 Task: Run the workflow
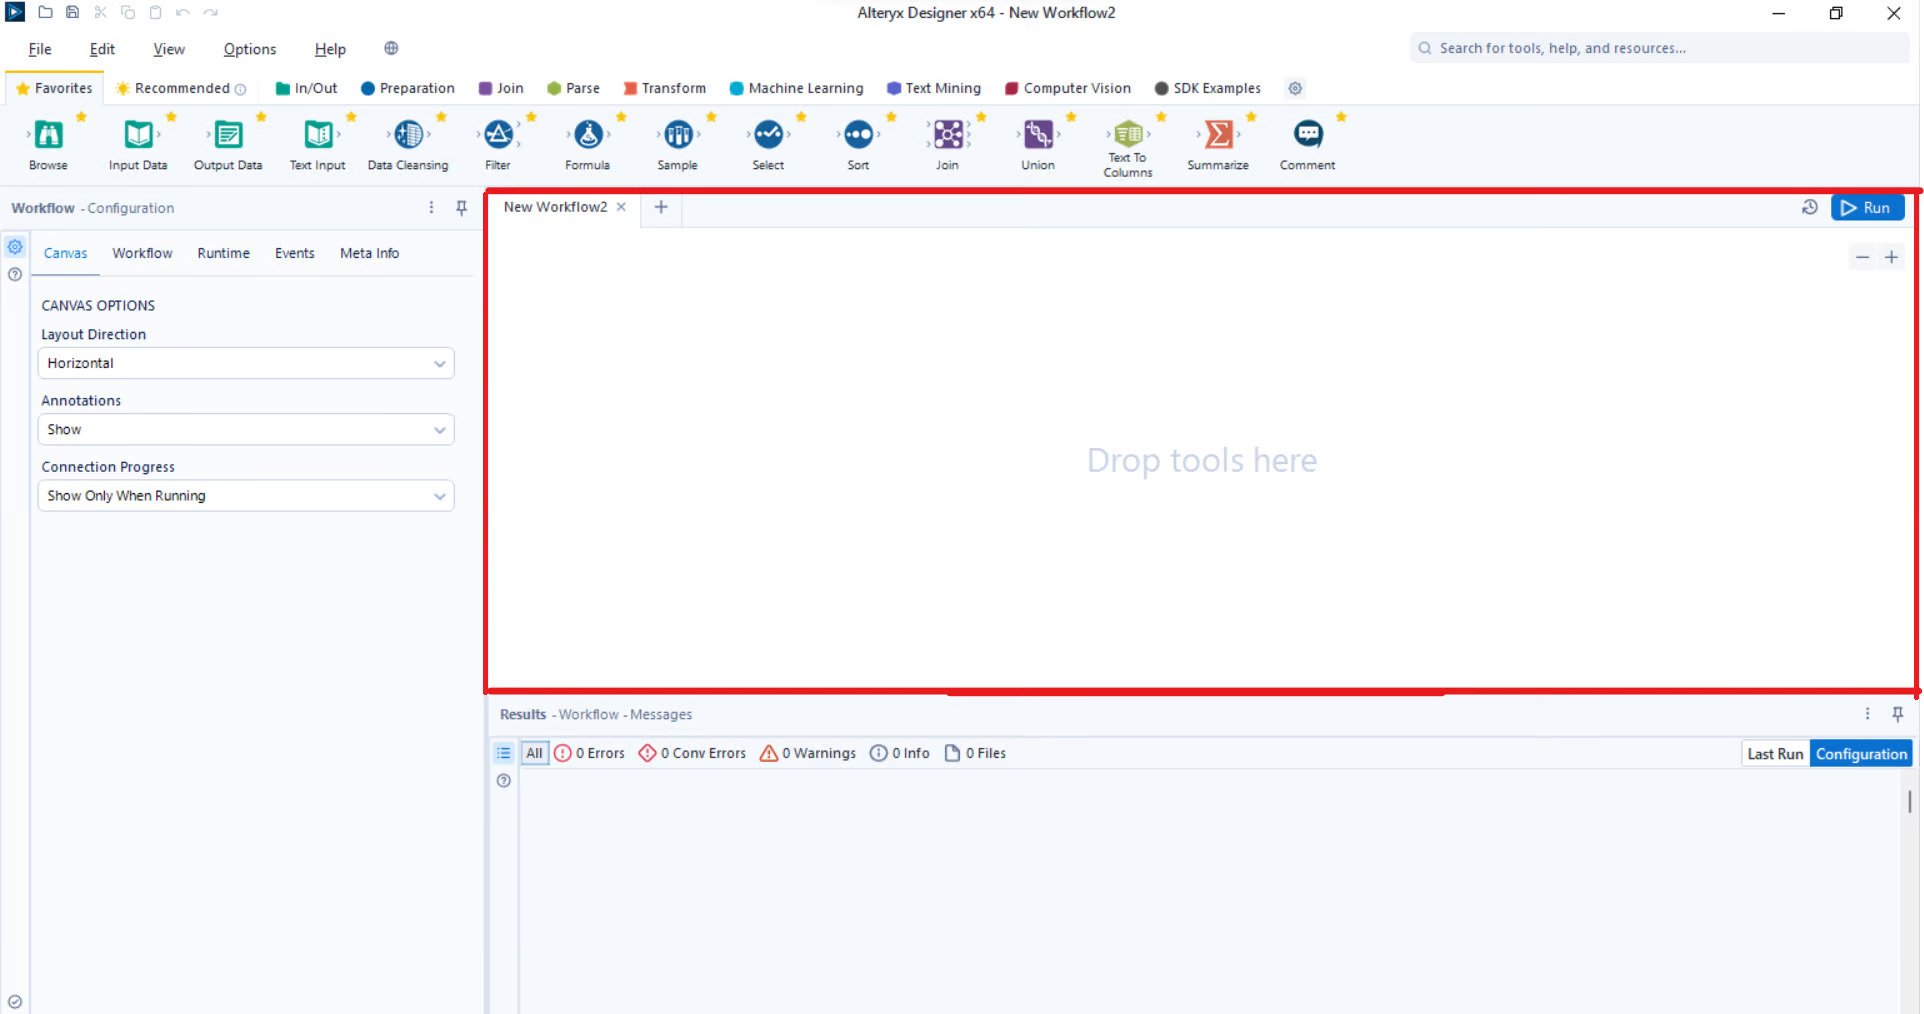pos(1867,207)
